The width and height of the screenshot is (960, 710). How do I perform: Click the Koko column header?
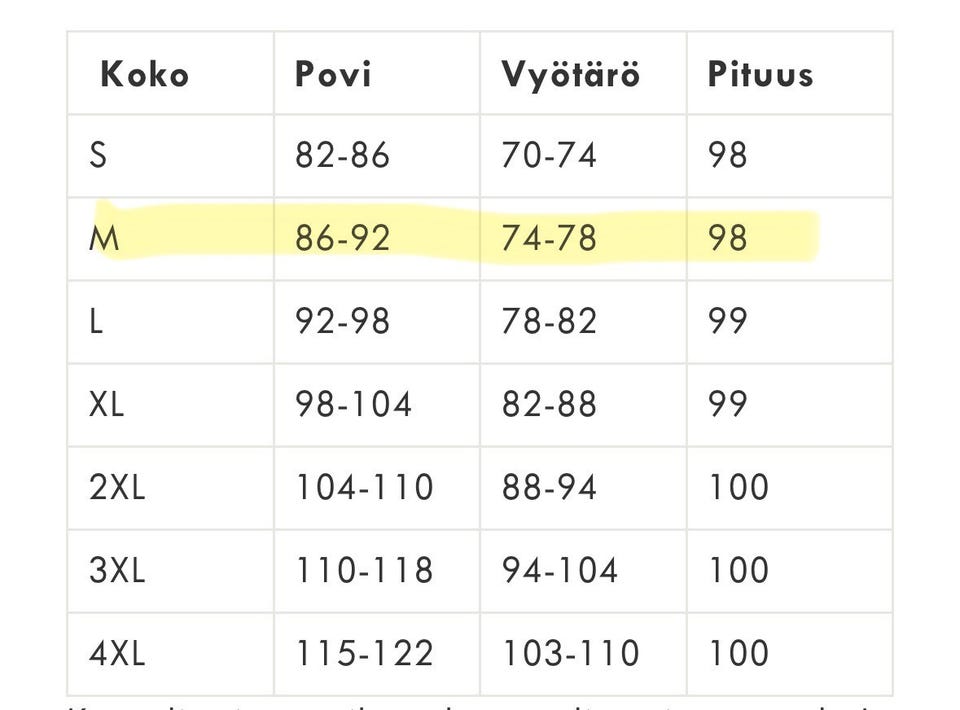[x=144, y=74]
